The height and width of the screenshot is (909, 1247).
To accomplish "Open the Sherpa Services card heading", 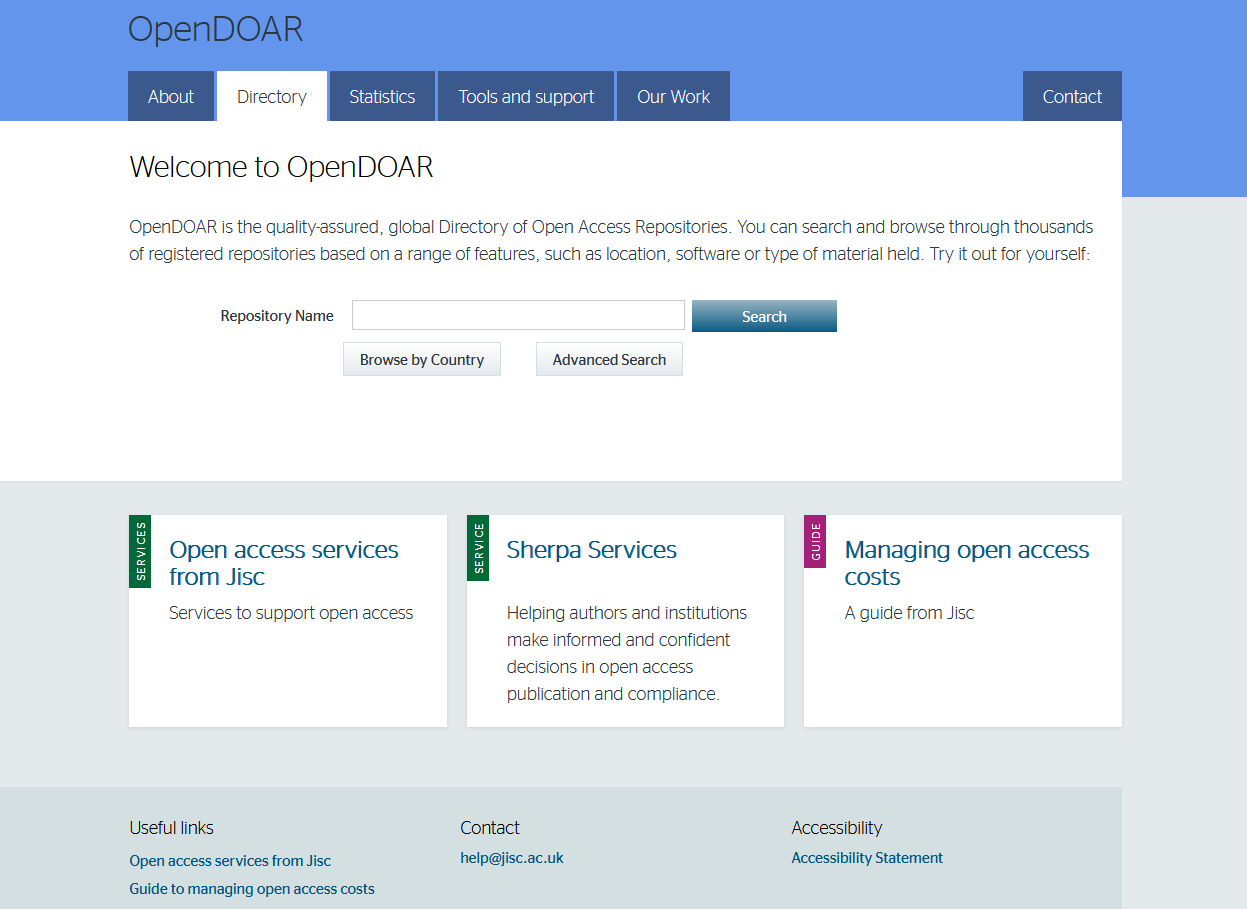I will (592, 550).
